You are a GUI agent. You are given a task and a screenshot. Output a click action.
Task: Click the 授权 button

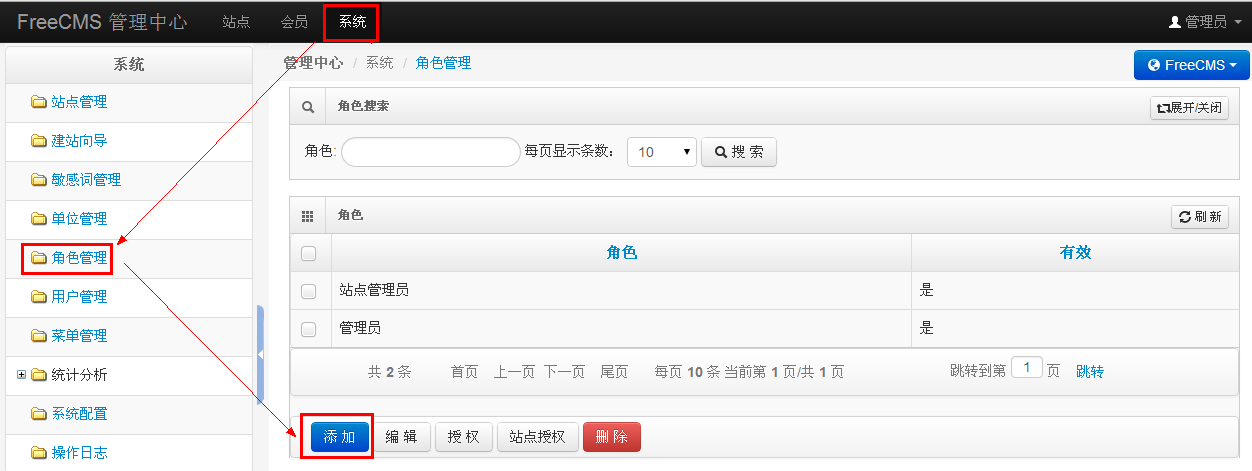pos(464,437)
